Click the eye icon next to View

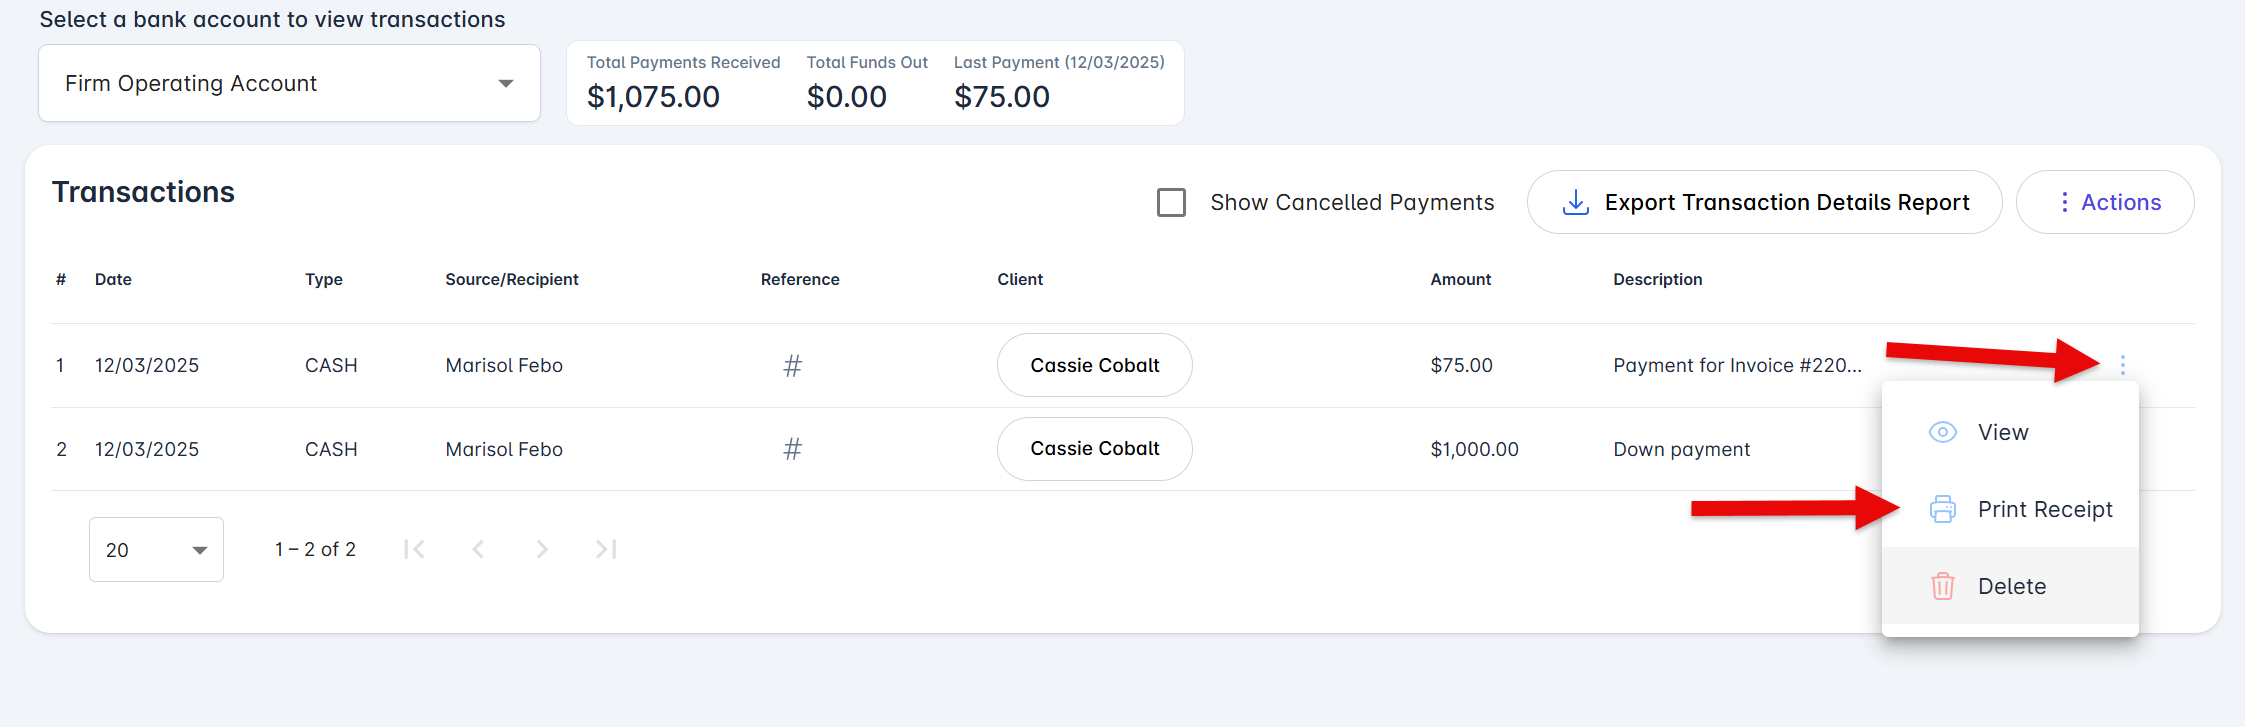coord(1942,432)
